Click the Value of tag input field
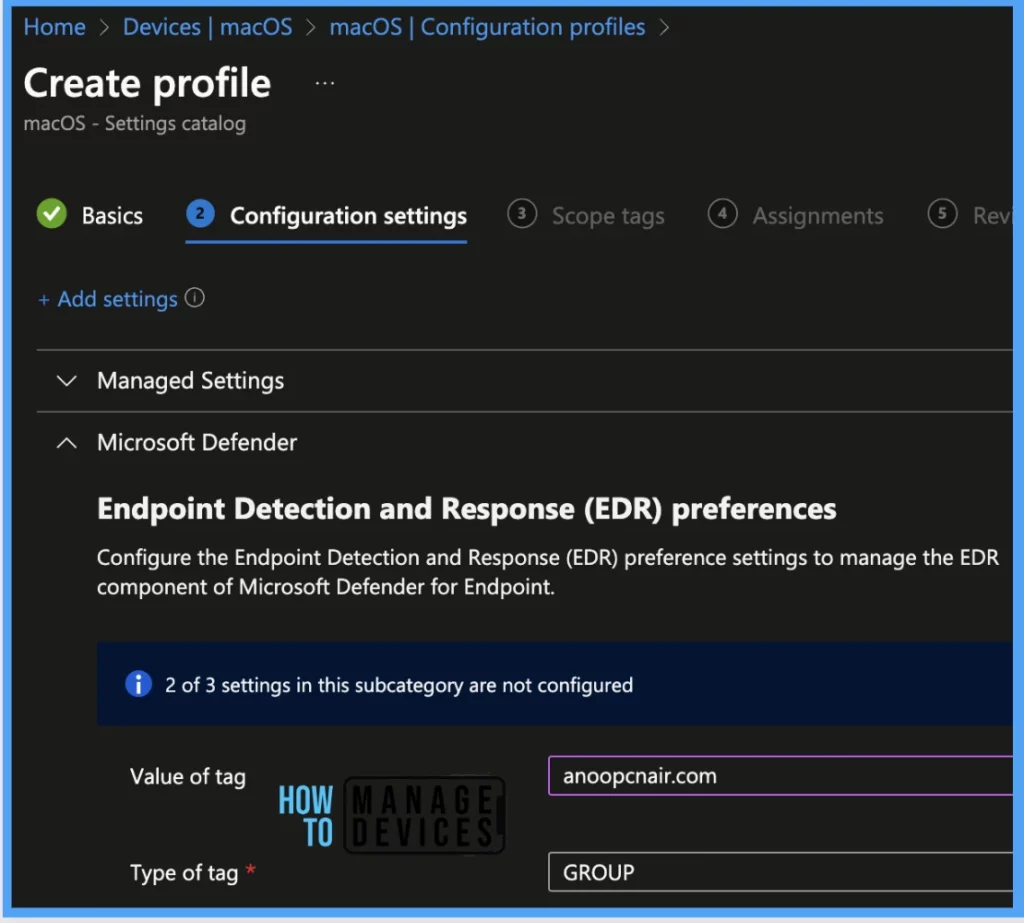The image size is (1024, 923). (780, 776)
